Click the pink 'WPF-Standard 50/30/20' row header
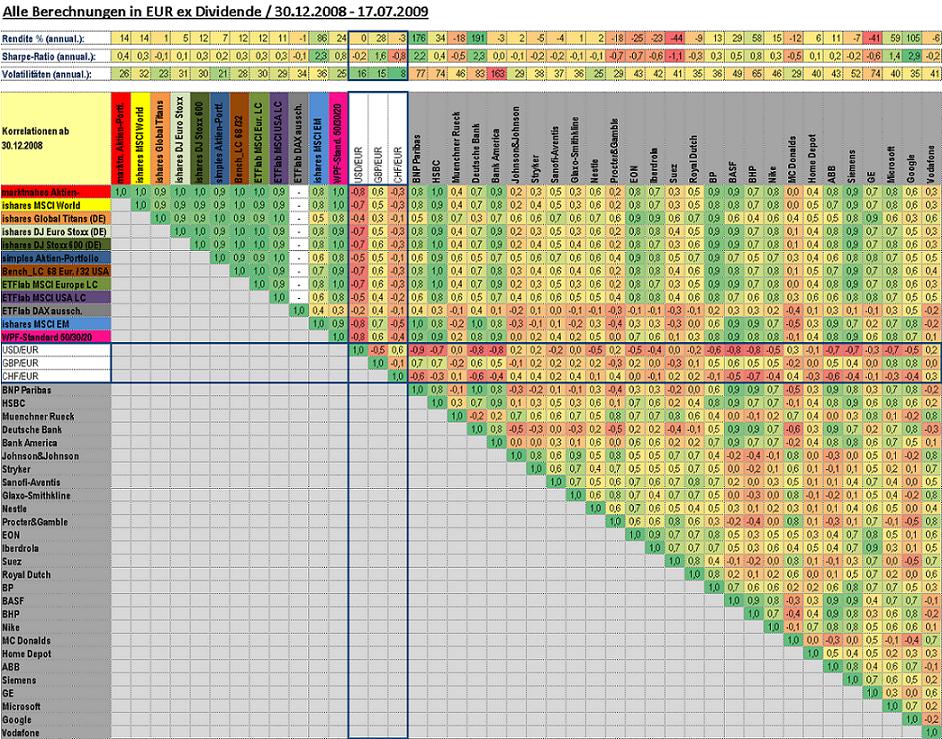The height and width of the screenshot is (739, 942). point(56,337)
